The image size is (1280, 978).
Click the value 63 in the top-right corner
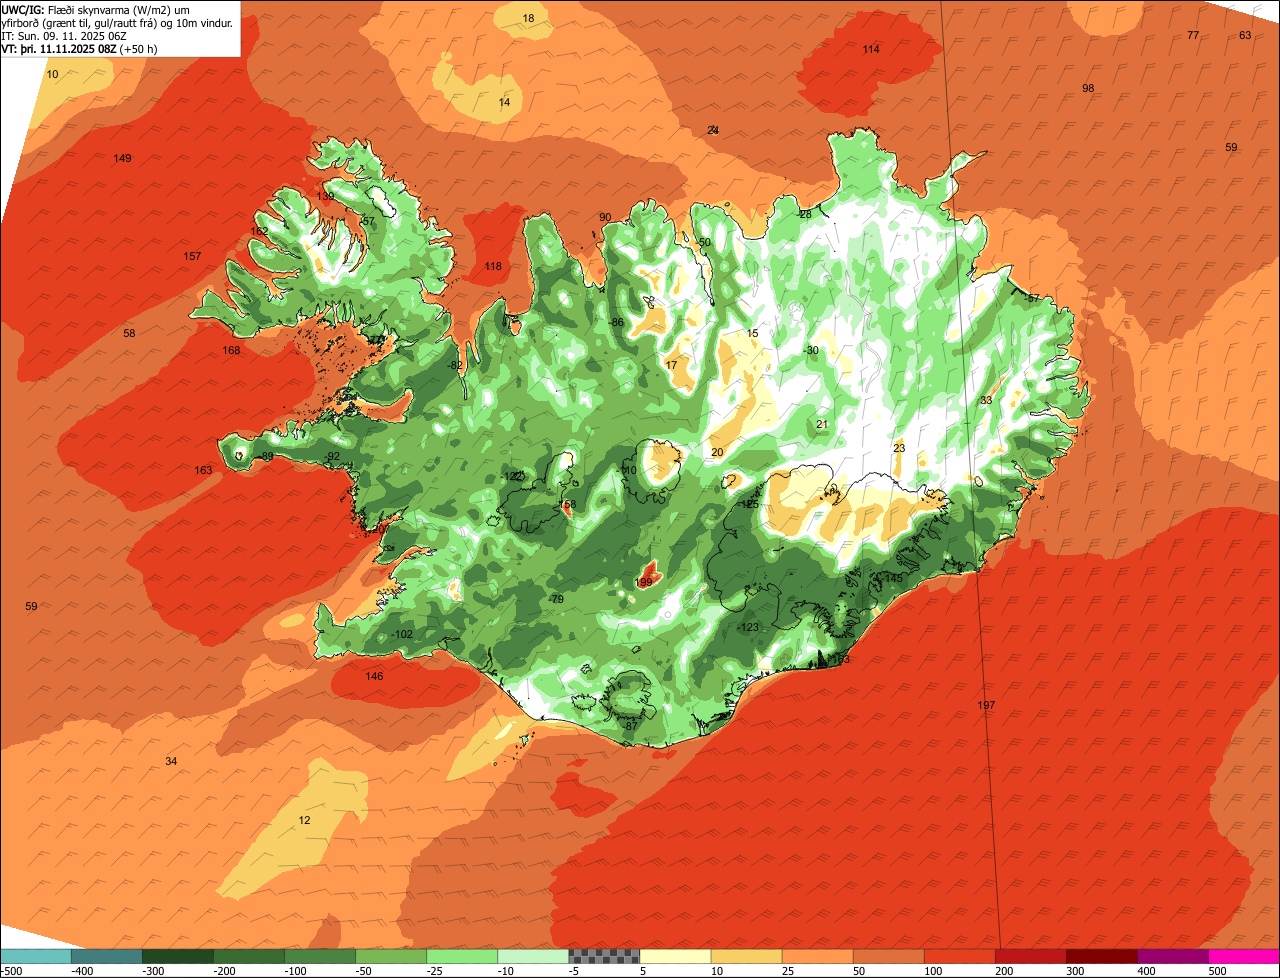point(1245,35)
